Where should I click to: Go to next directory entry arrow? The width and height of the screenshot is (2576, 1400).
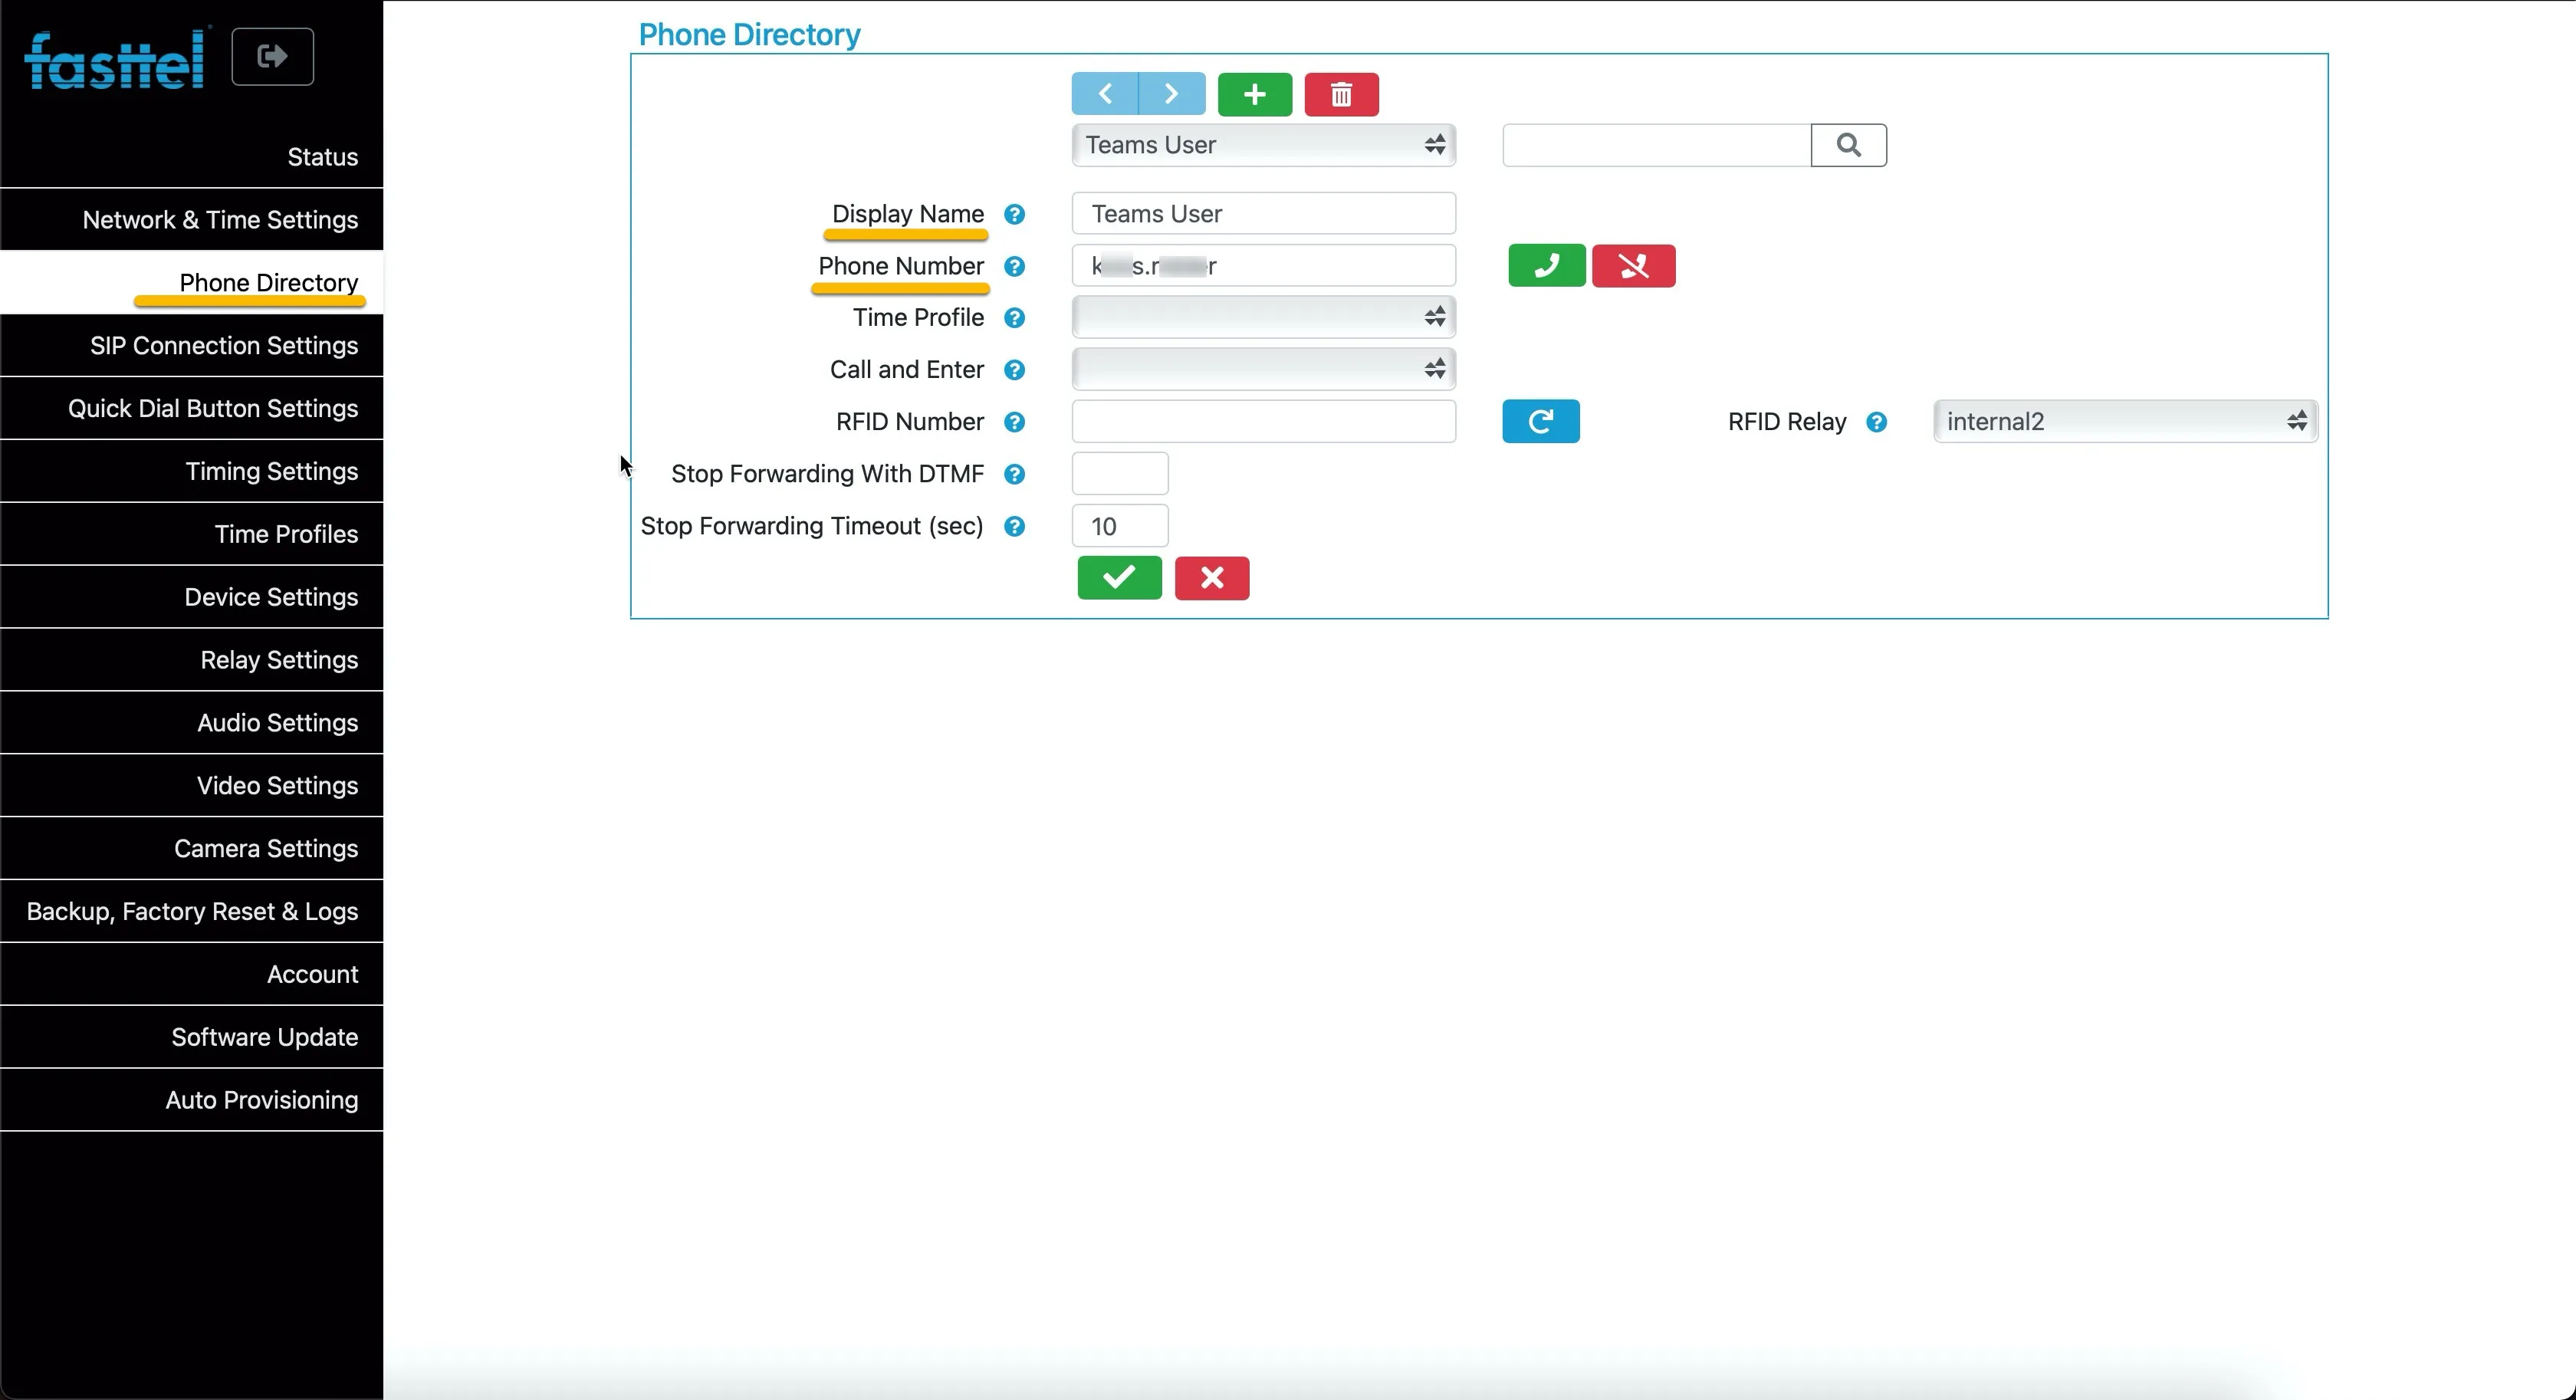point(1172,94)
